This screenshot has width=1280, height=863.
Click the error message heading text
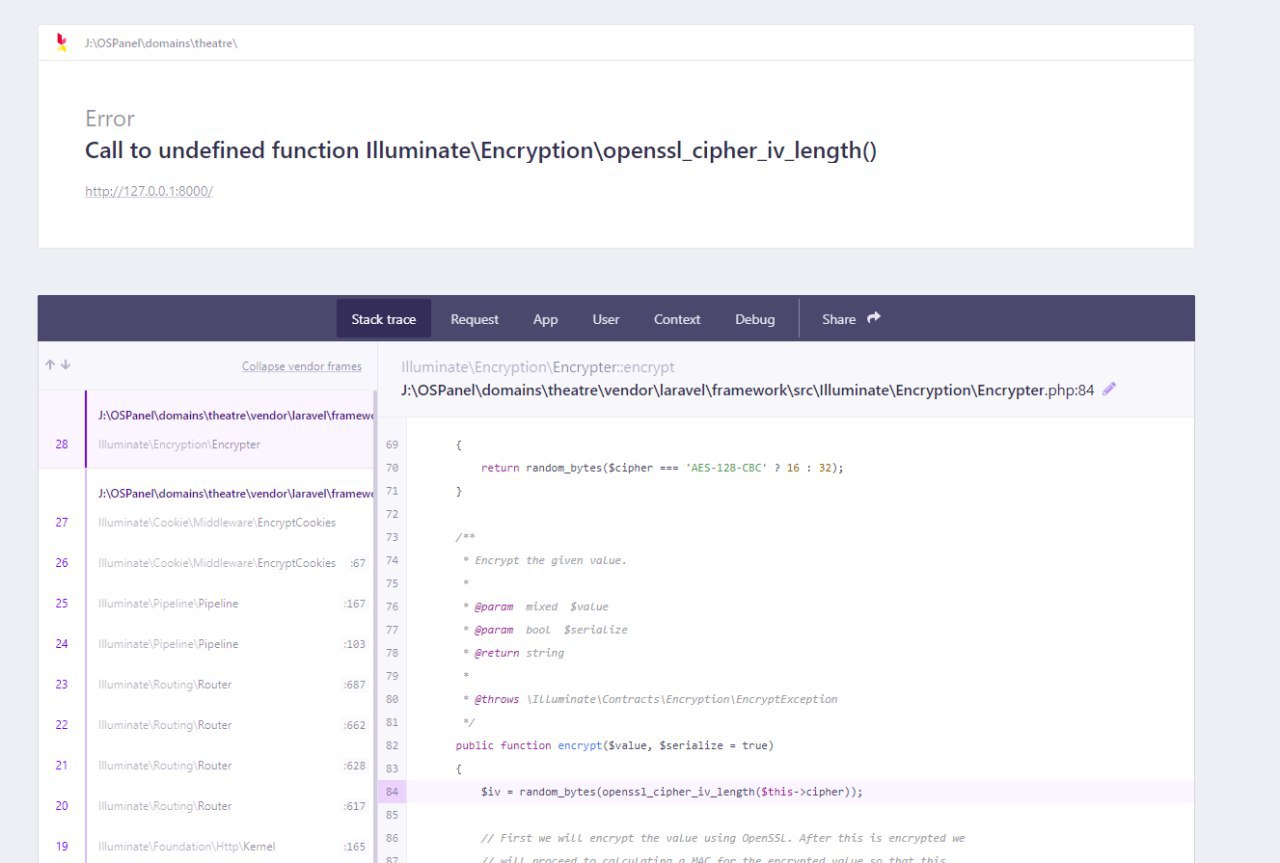[x=481, y=151]
